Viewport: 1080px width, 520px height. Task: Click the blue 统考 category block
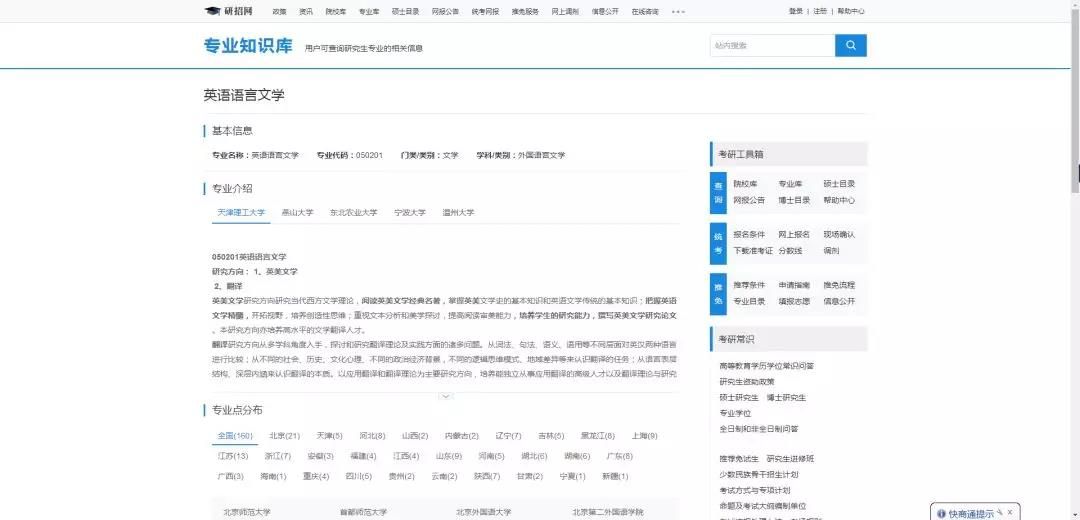coord(717,242)
